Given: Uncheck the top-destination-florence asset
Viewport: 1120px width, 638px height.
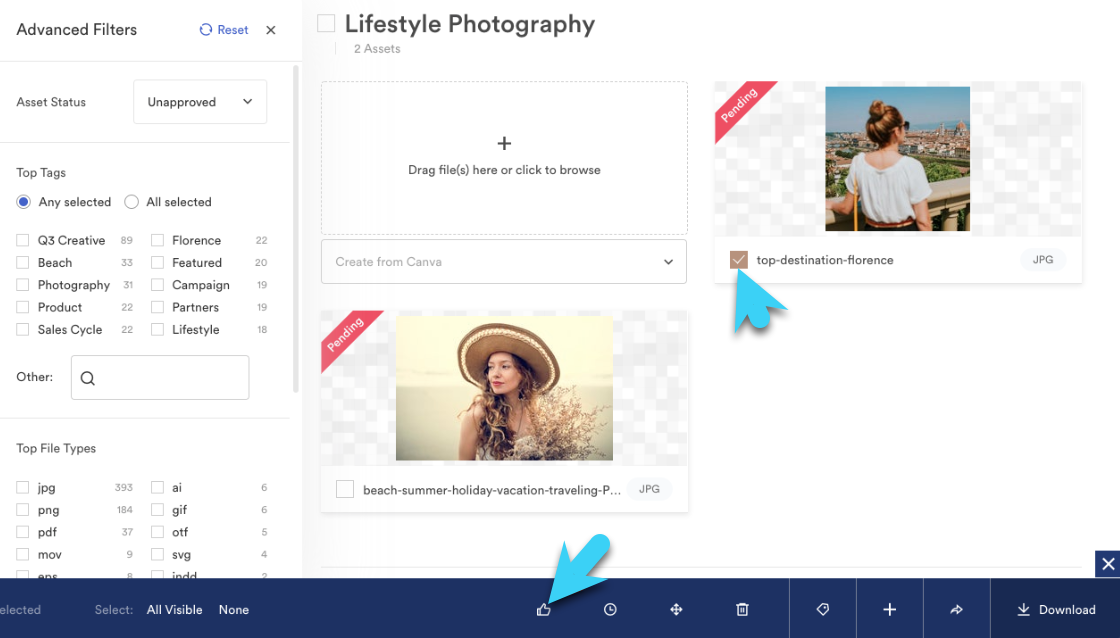Looking at the screenshot, I should click(738, 259).
